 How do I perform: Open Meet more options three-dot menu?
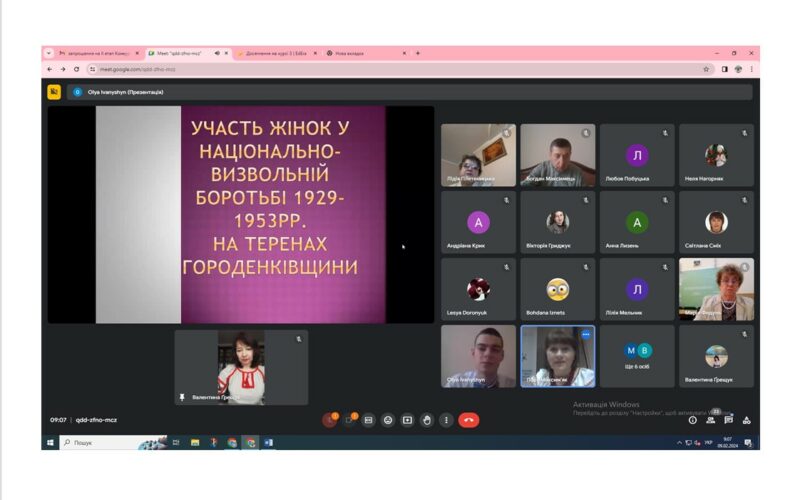(x=446, y=420)
